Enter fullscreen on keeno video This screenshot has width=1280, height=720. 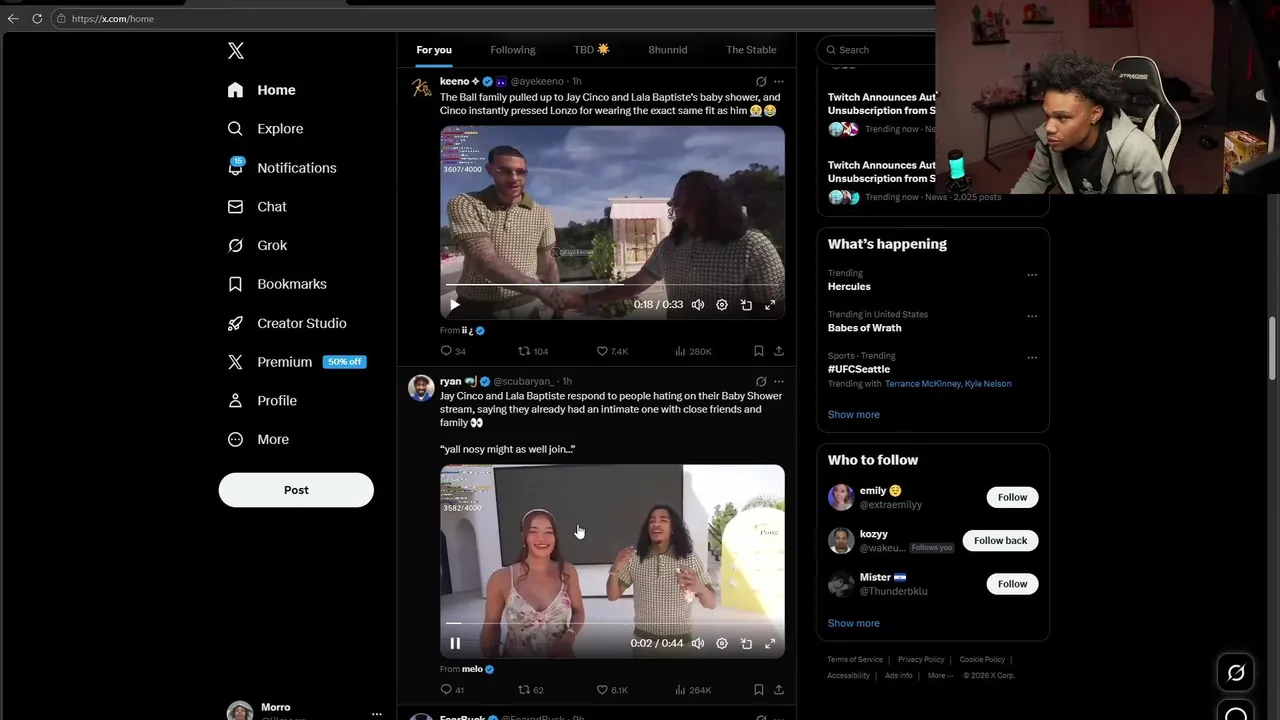coord(770,305)
